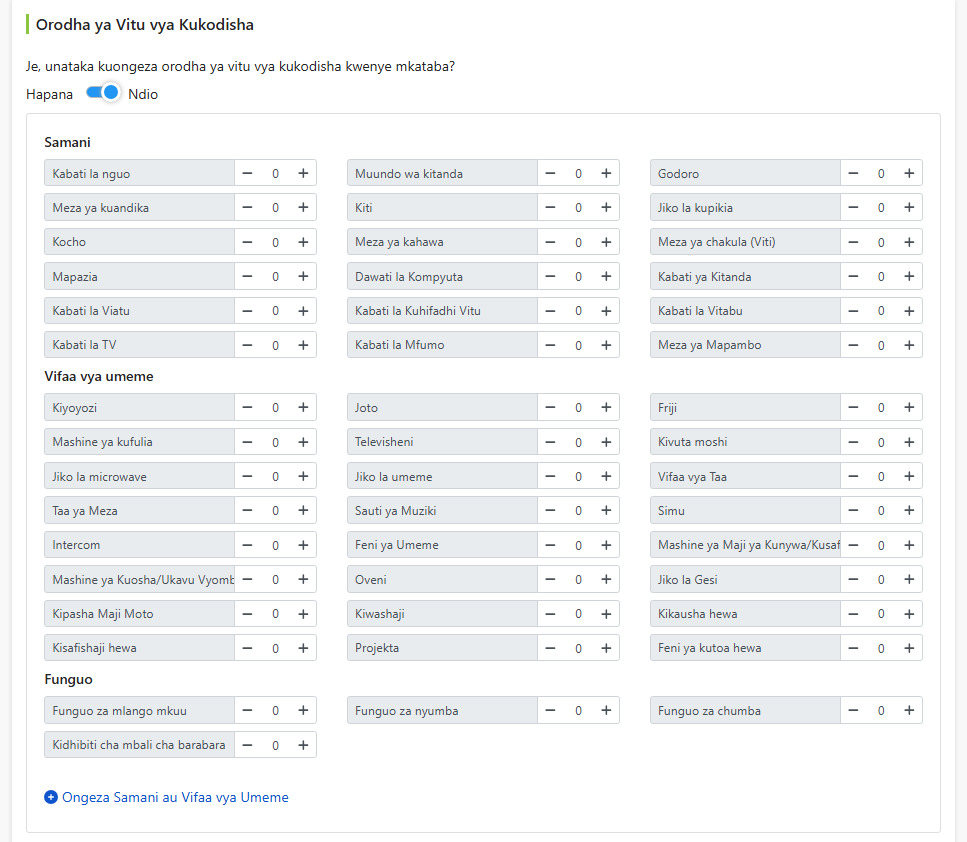
Task: Click minus for Kipasha Maji Moto
Action: point(247,614)
